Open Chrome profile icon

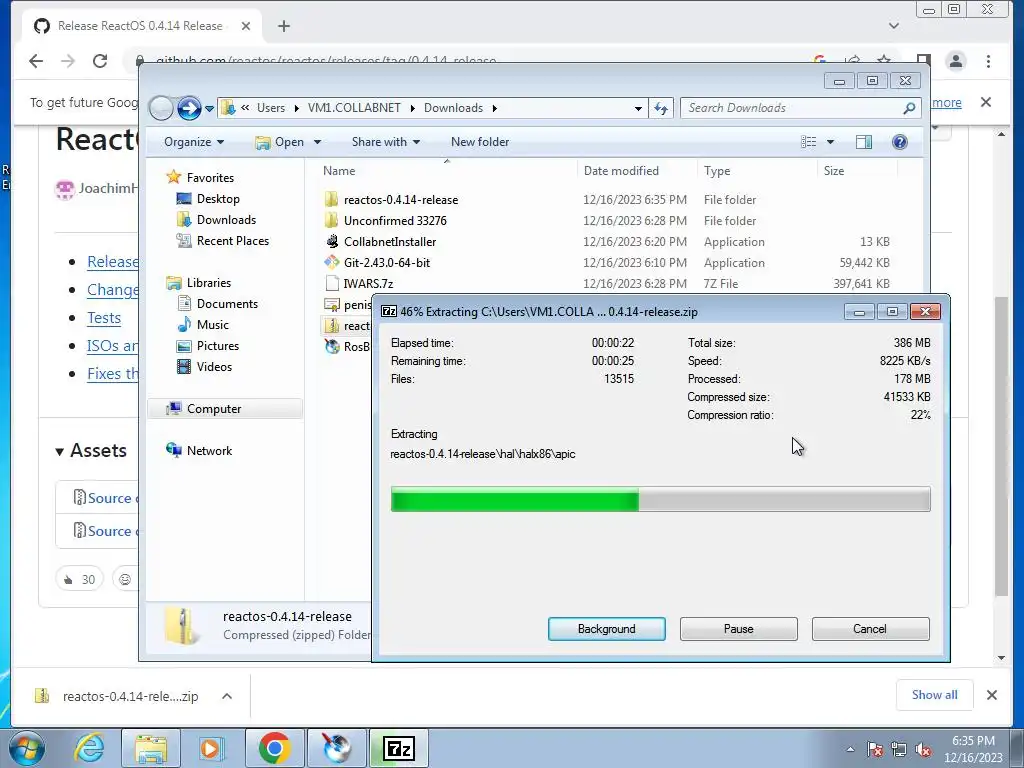click(x=955, y=61)
